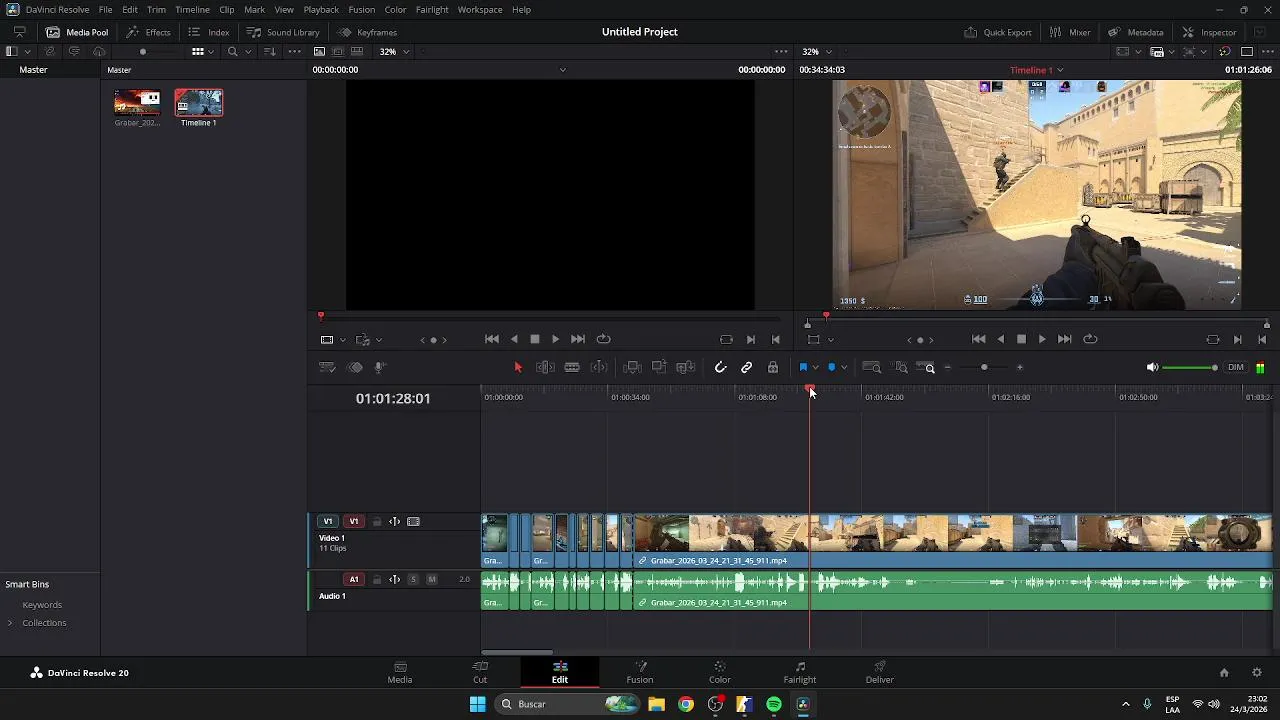Image resolution: width=1280 pixels, height=720 pixels.
Task: Open the flag color dropdown arrow
Action: coord(816,368)
